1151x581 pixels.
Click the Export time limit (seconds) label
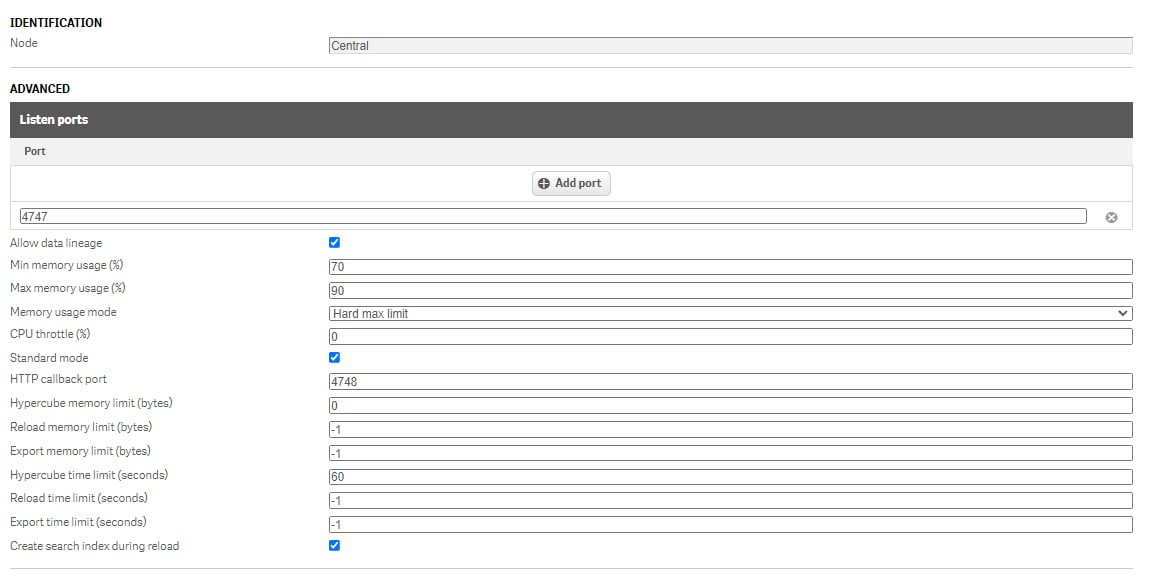coord(78,522)
